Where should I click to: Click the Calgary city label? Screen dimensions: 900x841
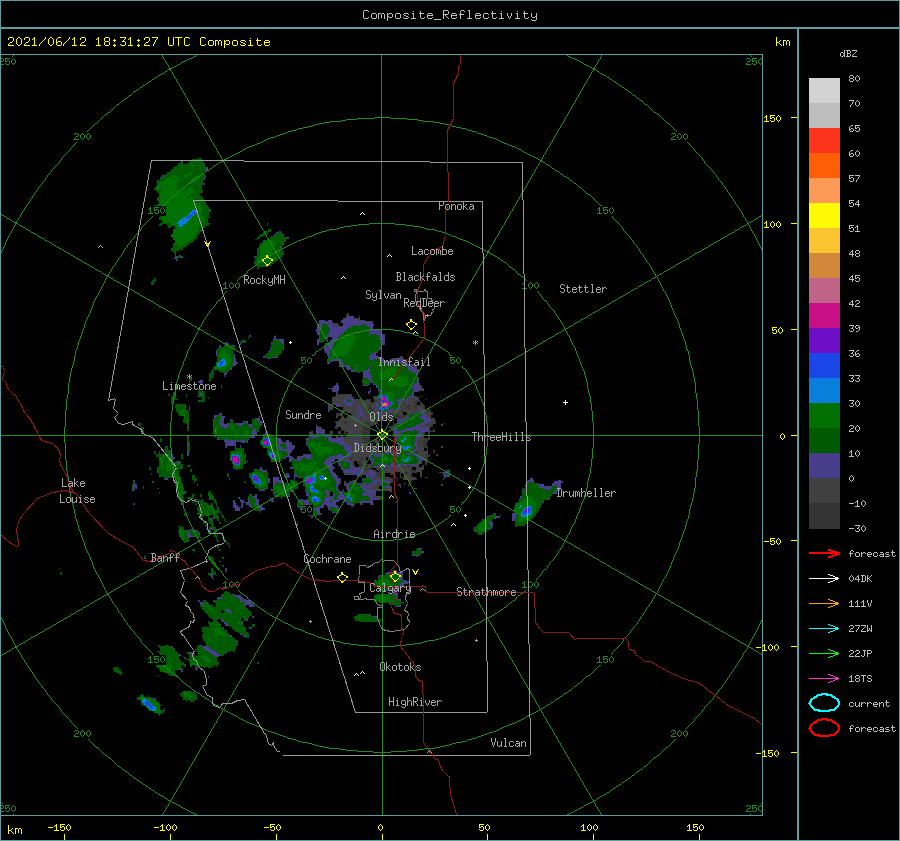[x=390, y=588]
